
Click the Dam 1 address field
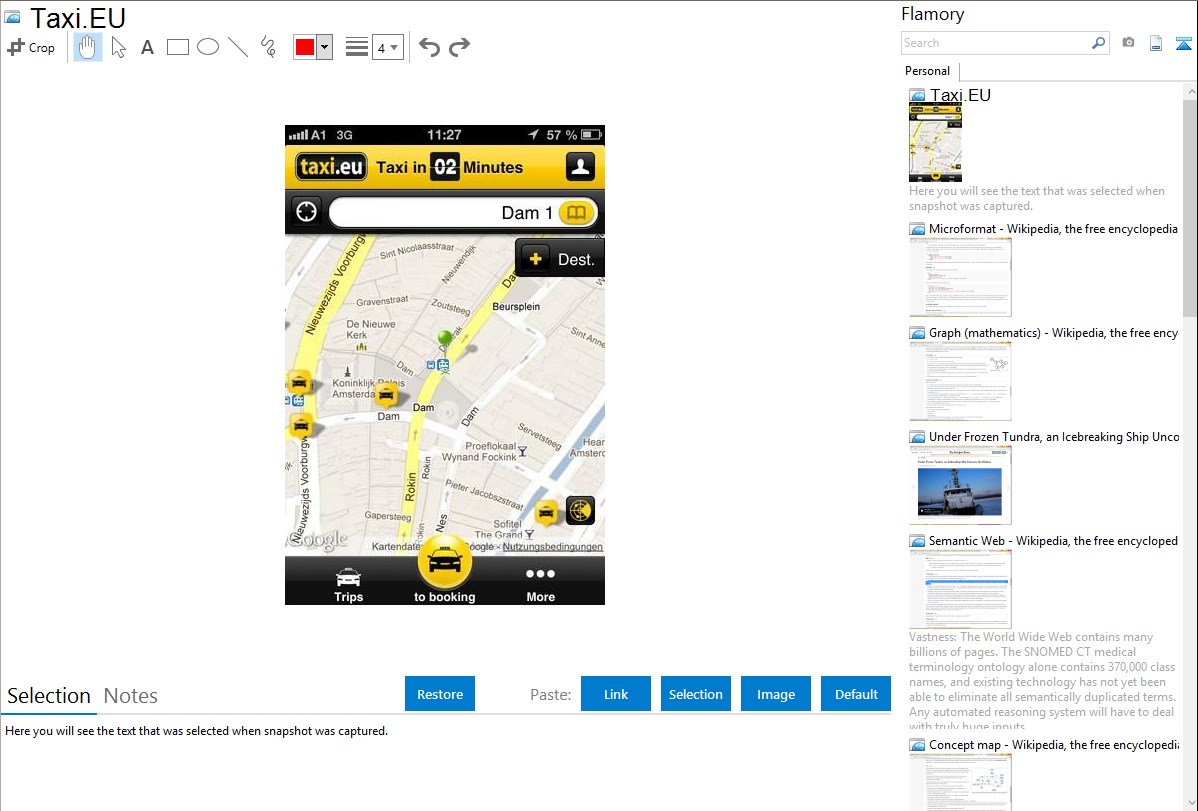point(463,212)
